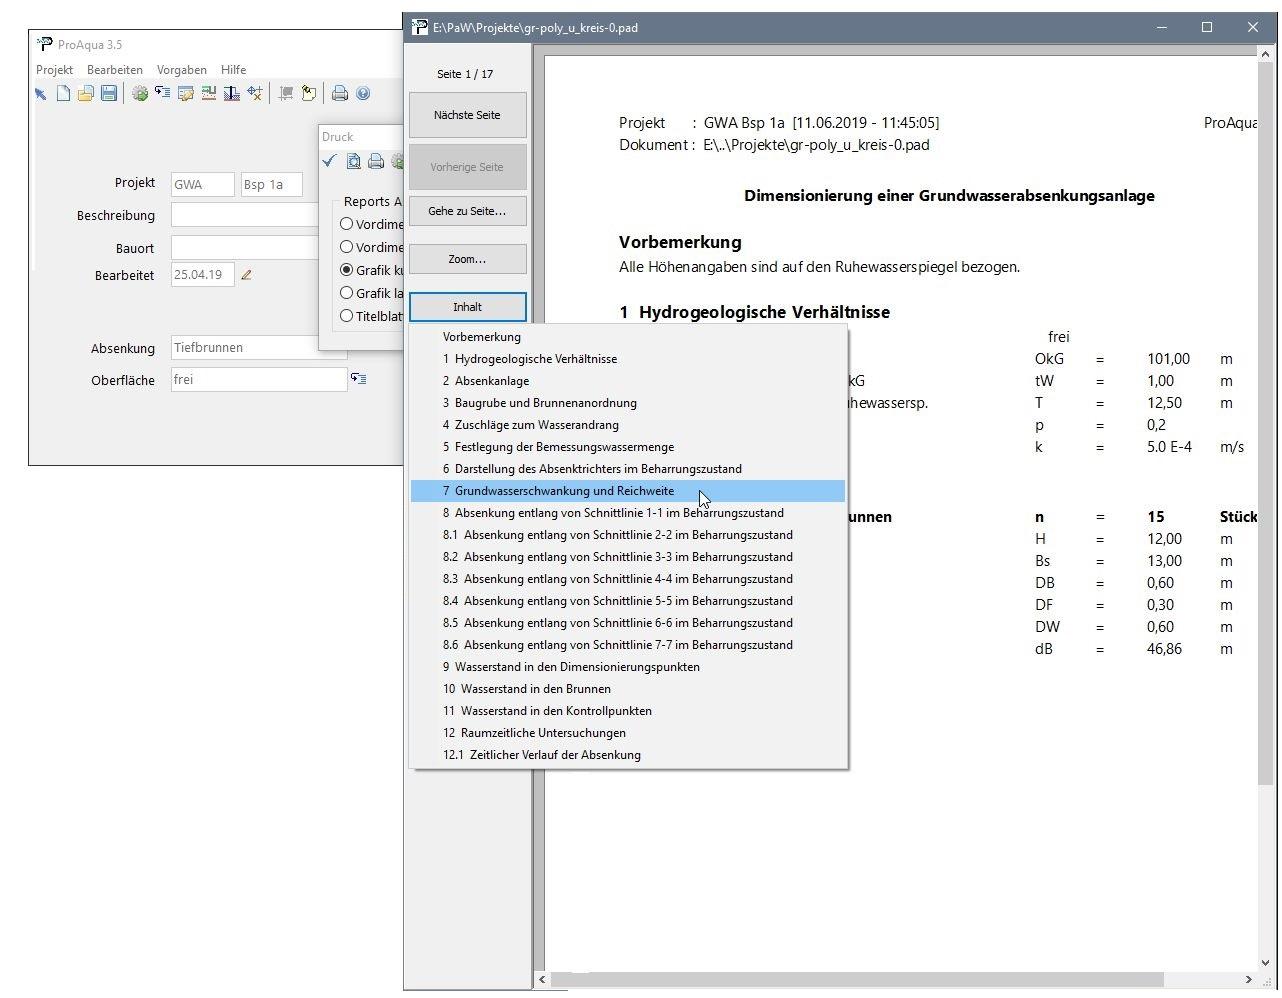Click the pencil edit icon beside Bearbeitet date
This screenshot has width=1282, height=998.
(246, 275)
